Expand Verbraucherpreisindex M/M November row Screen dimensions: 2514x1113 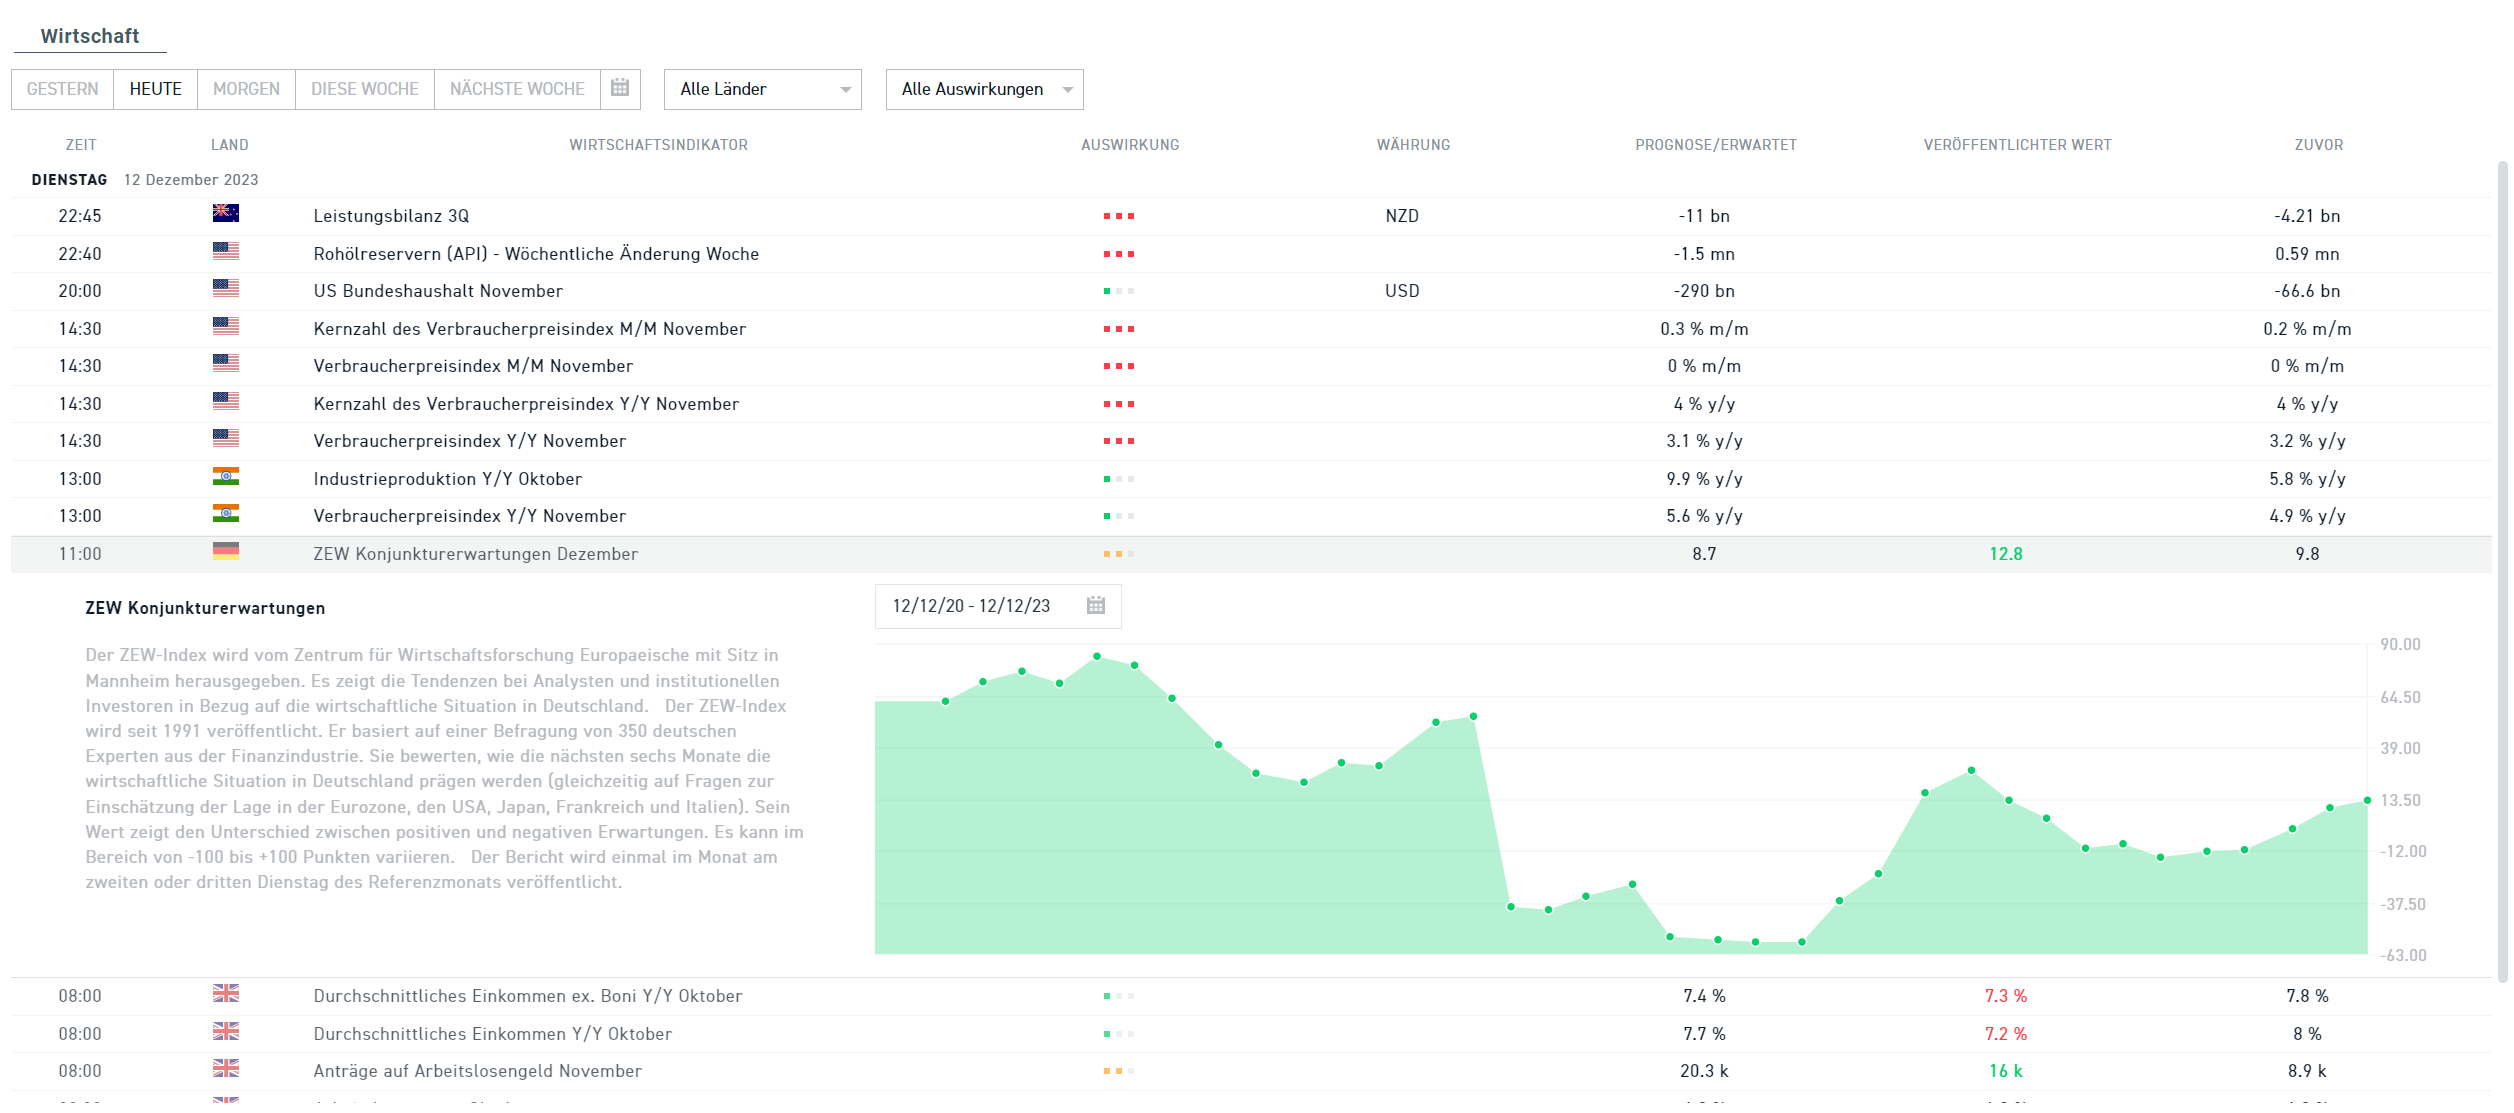[x=473, y=366]
